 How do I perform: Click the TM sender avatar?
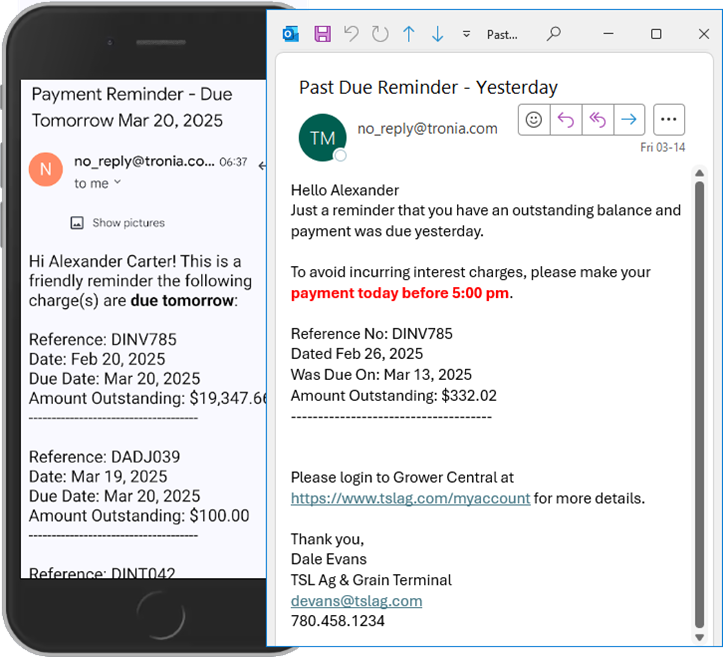tap(322, 137)
